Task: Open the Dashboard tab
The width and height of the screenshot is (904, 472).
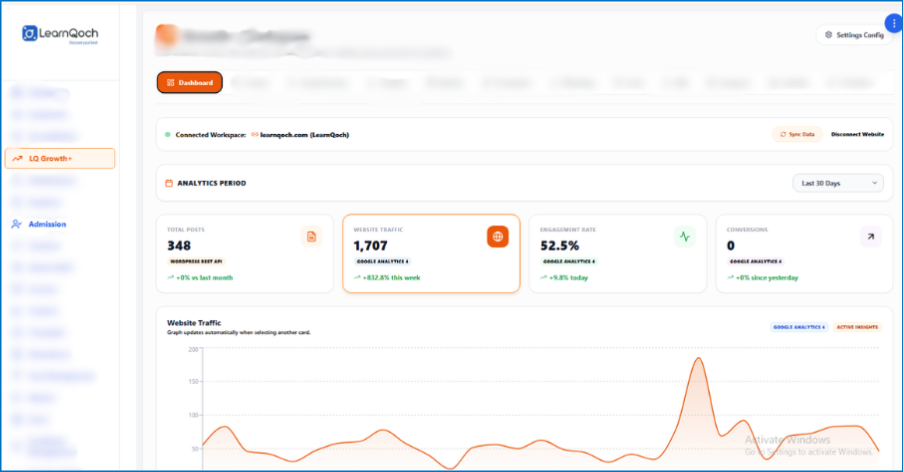Action: pyautogui.click(x=190, y=82)
